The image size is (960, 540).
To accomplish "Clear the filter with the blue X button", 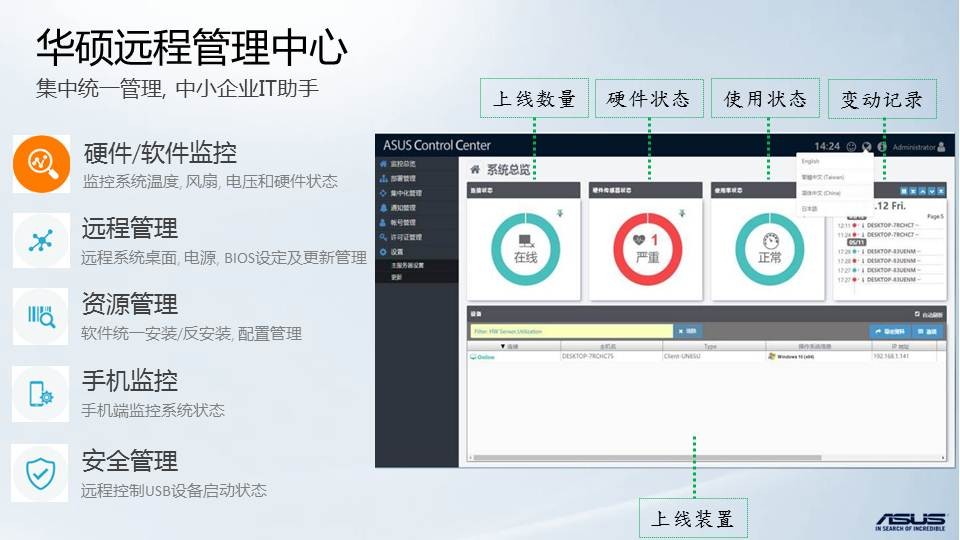I will pos(688,331).
